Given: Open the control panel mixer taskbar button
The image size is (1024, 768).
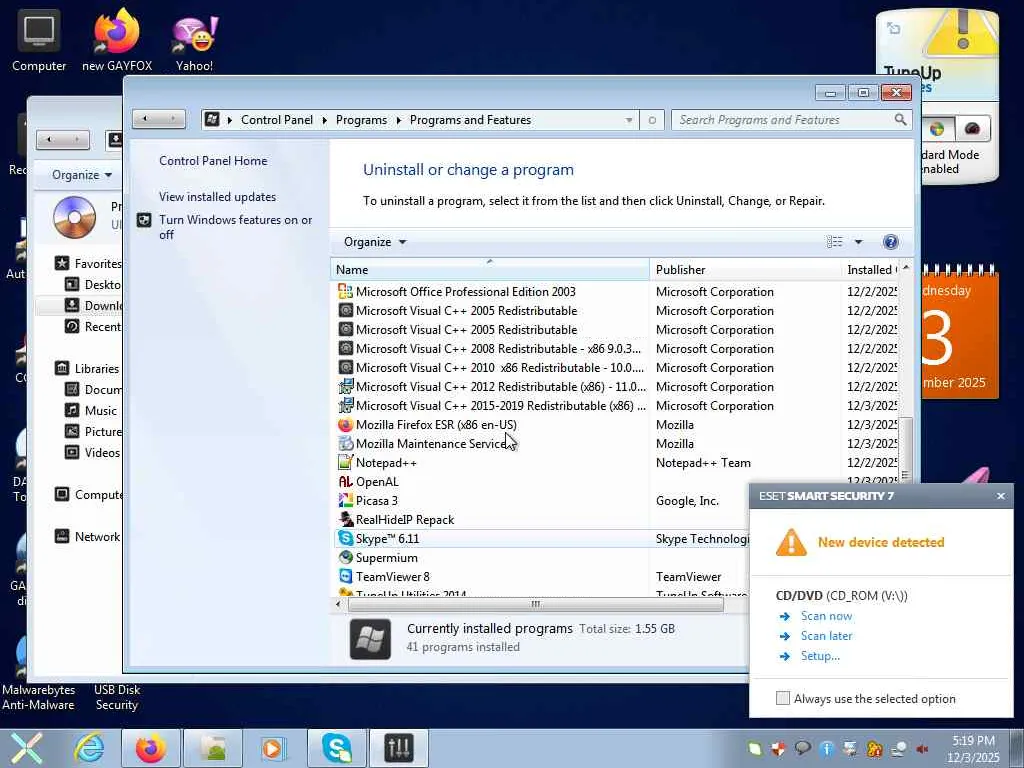Looking at the screenshot, I should click(398, 748).
